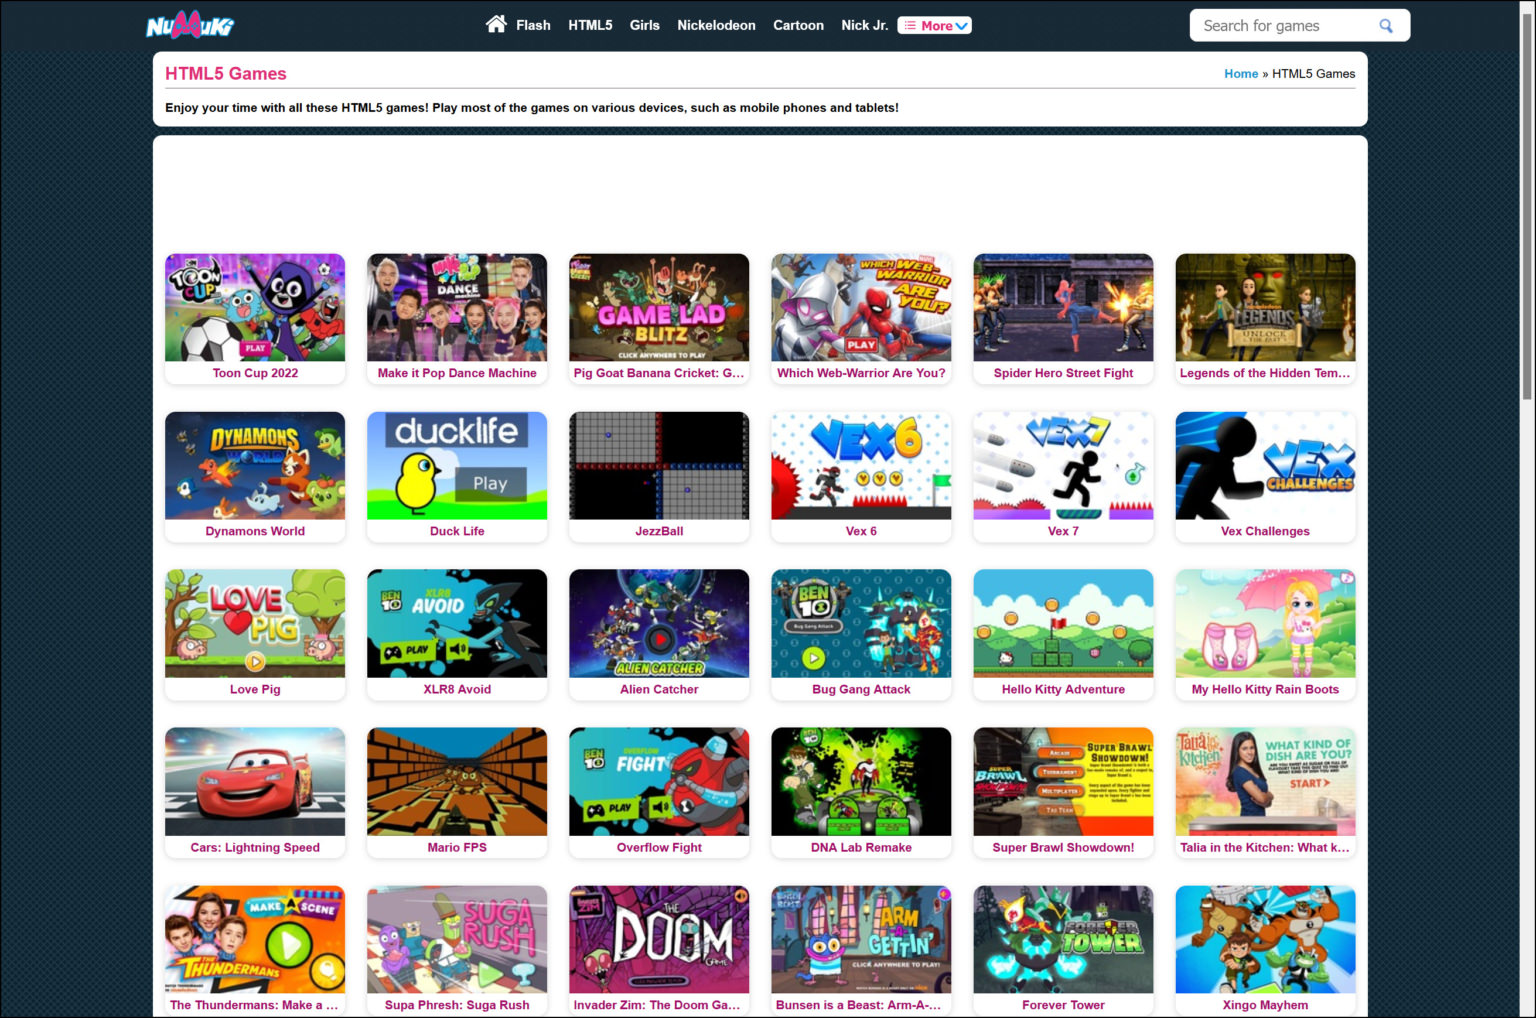
Task: Click the Home breadcrumb link
Action: pos(1241,73)
